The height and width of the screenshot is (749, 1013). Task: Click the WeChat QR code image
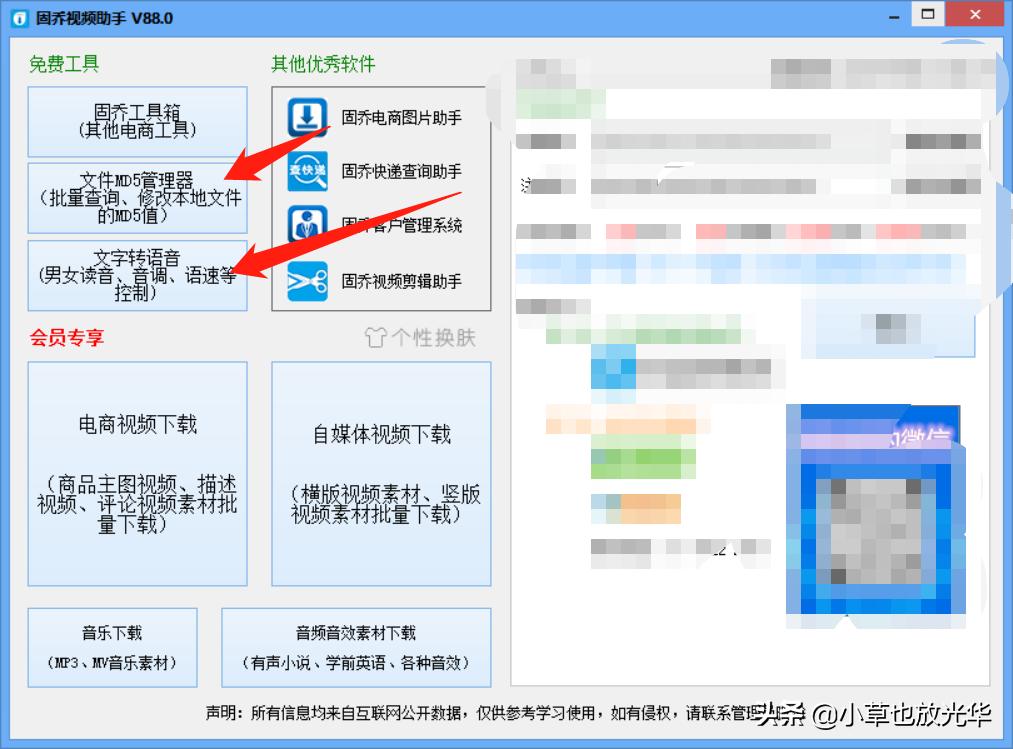pos(875,515)
